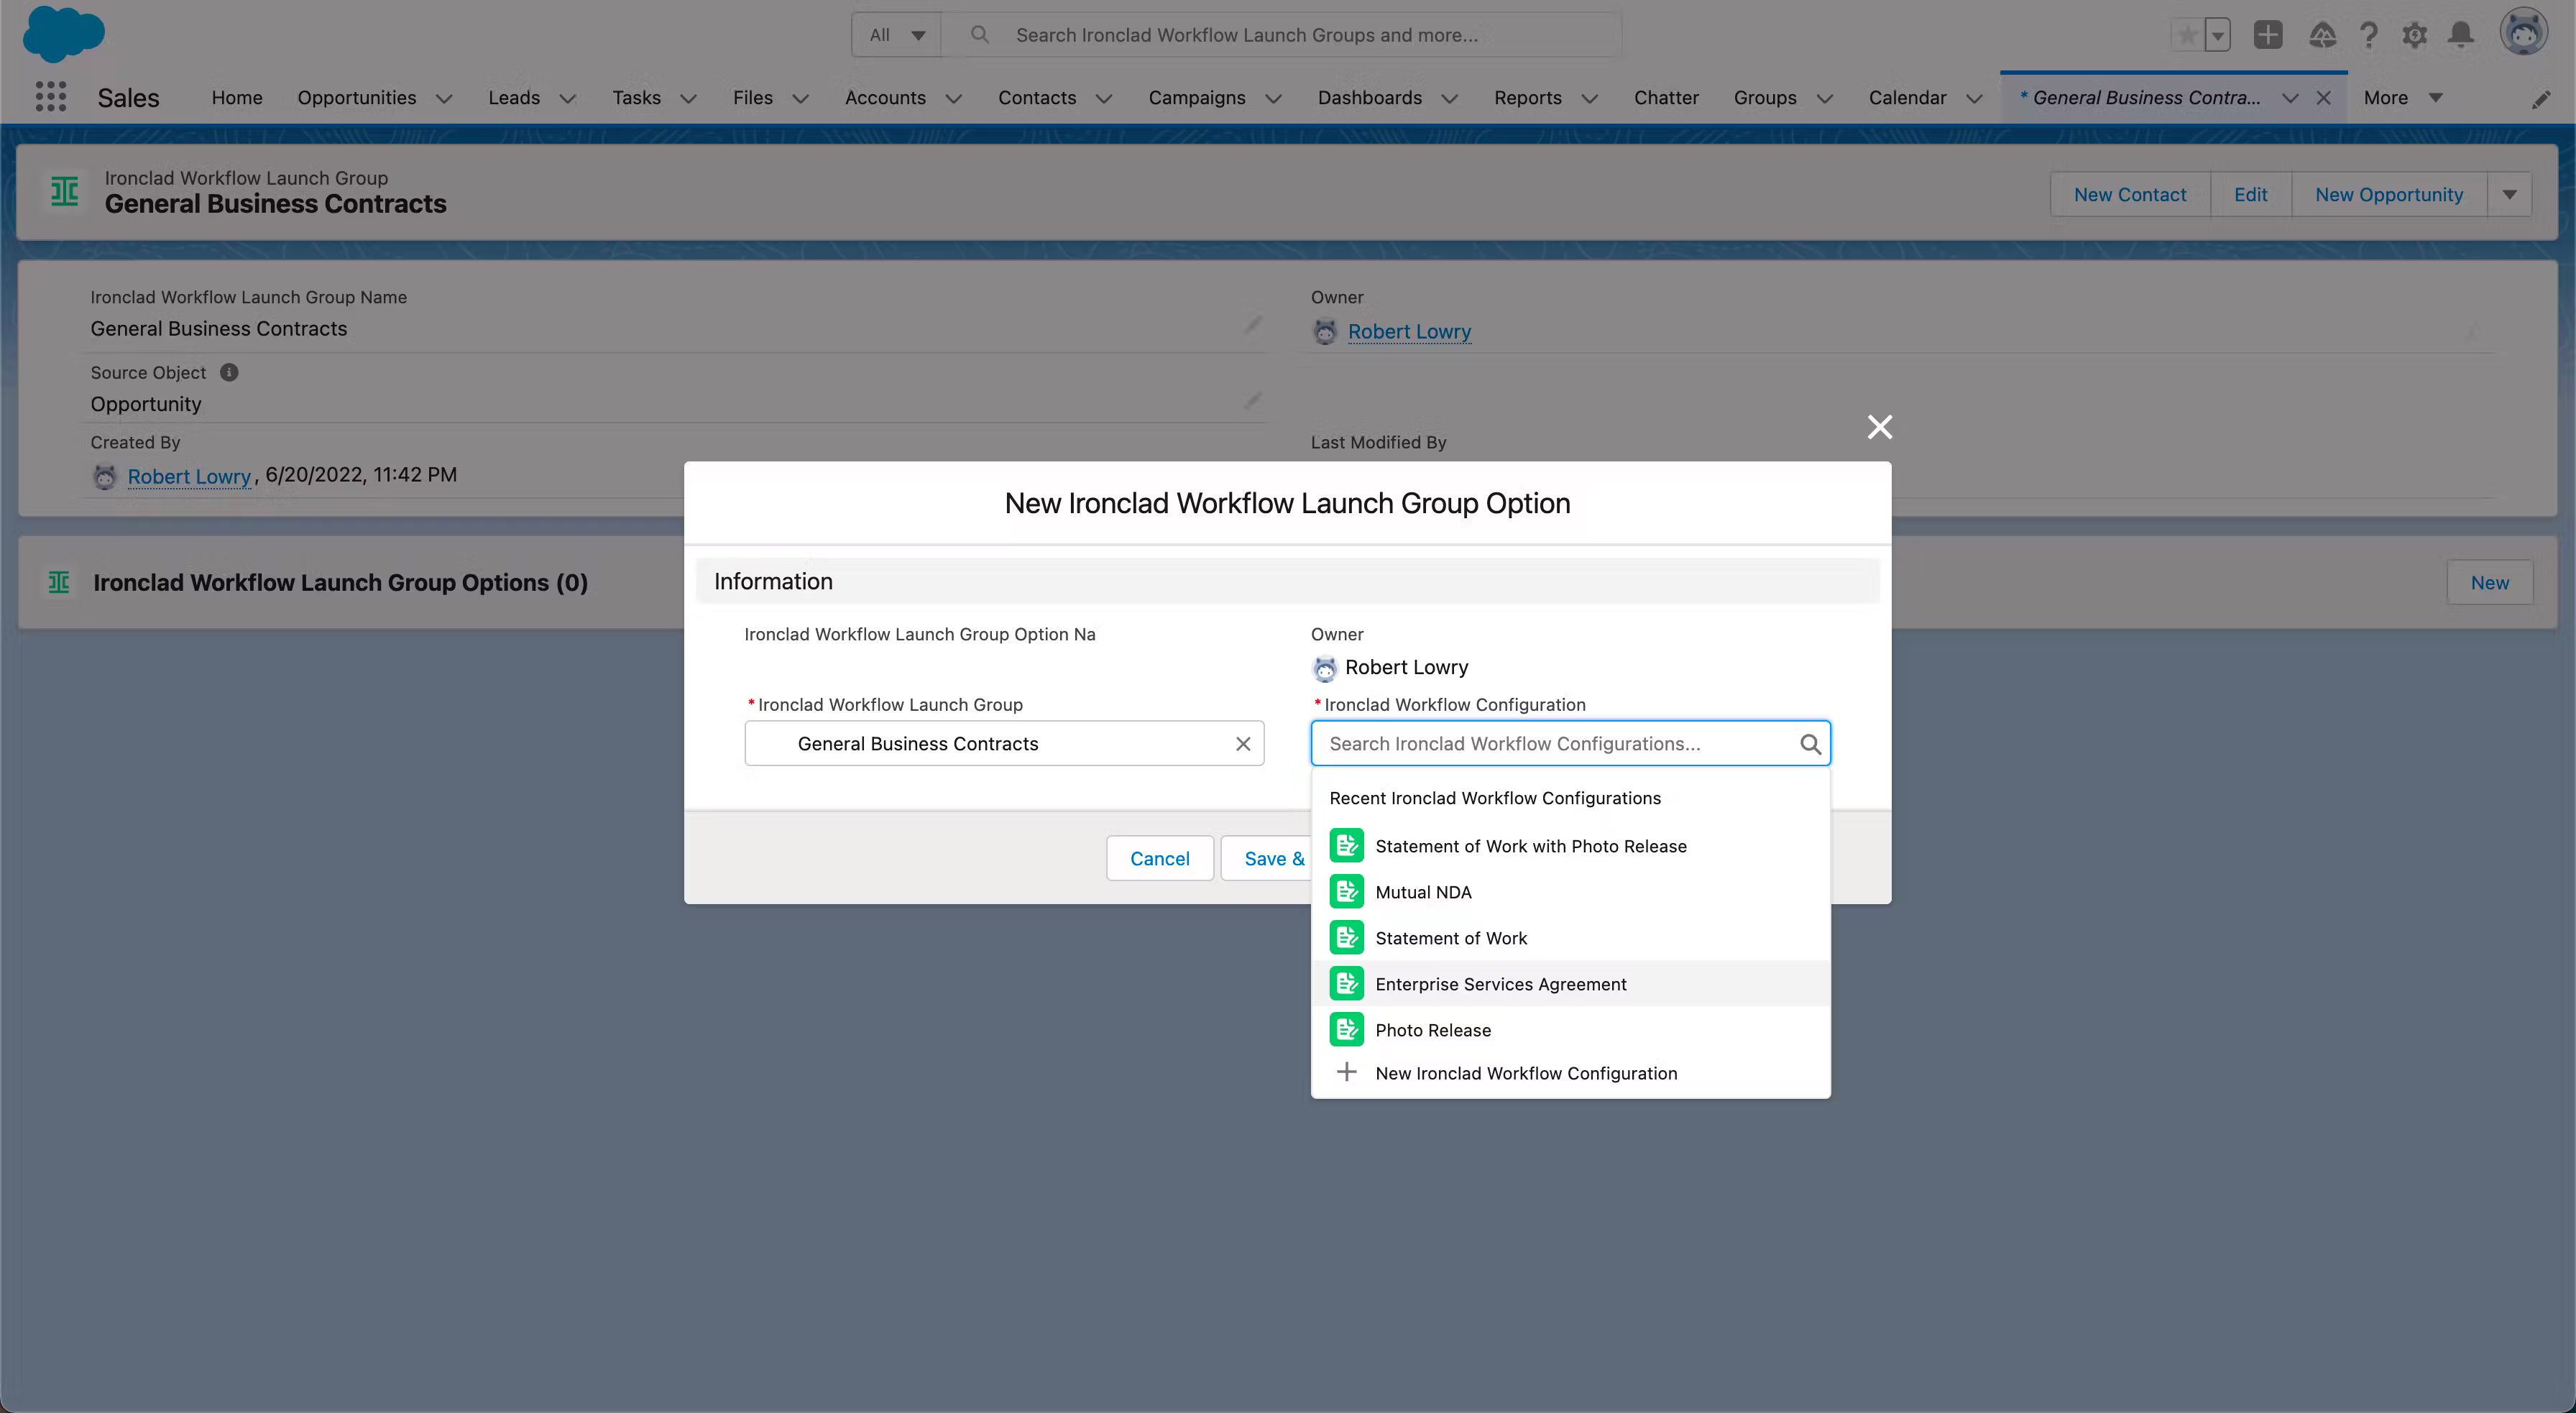The width and height of the screenshot is (2576, 1413).
Task: Click the Salesforce cloud logo
Action: [x=63, y=35]
